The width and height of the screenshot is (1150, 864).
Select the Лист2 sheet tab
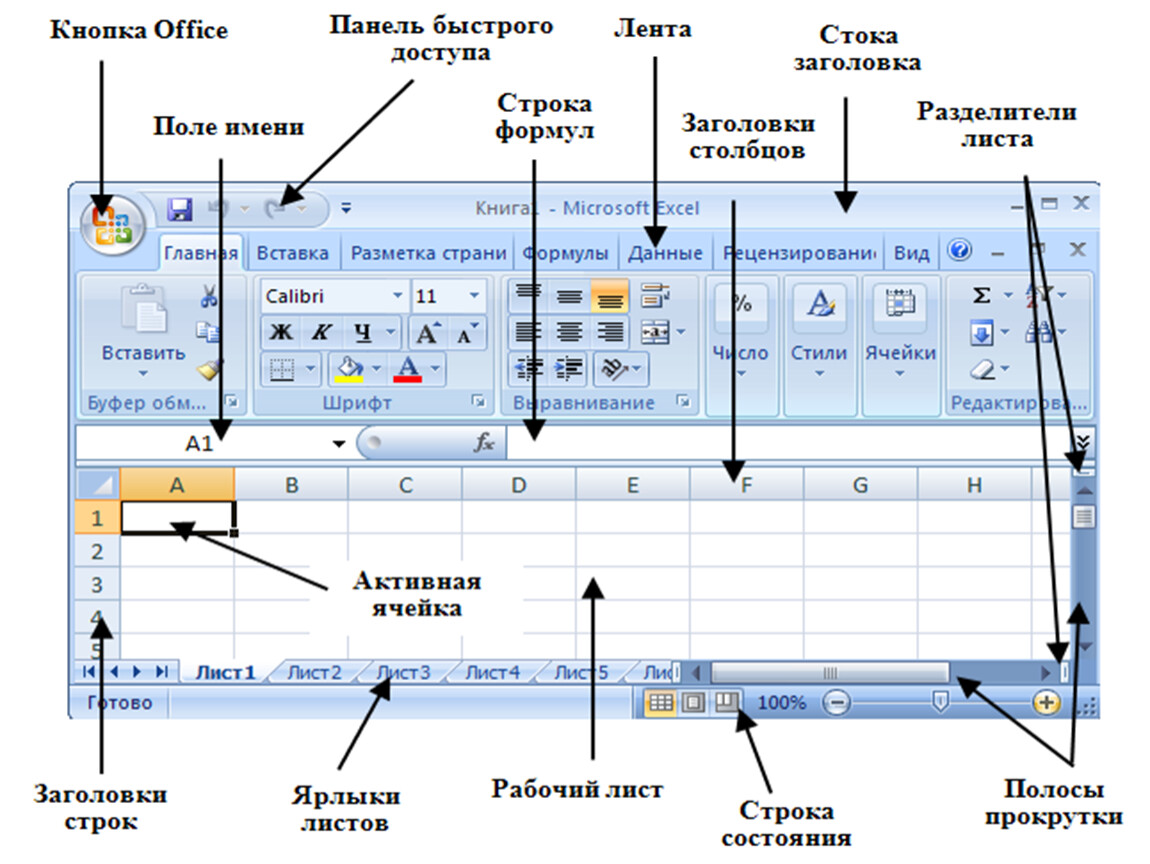coord(314,672)
